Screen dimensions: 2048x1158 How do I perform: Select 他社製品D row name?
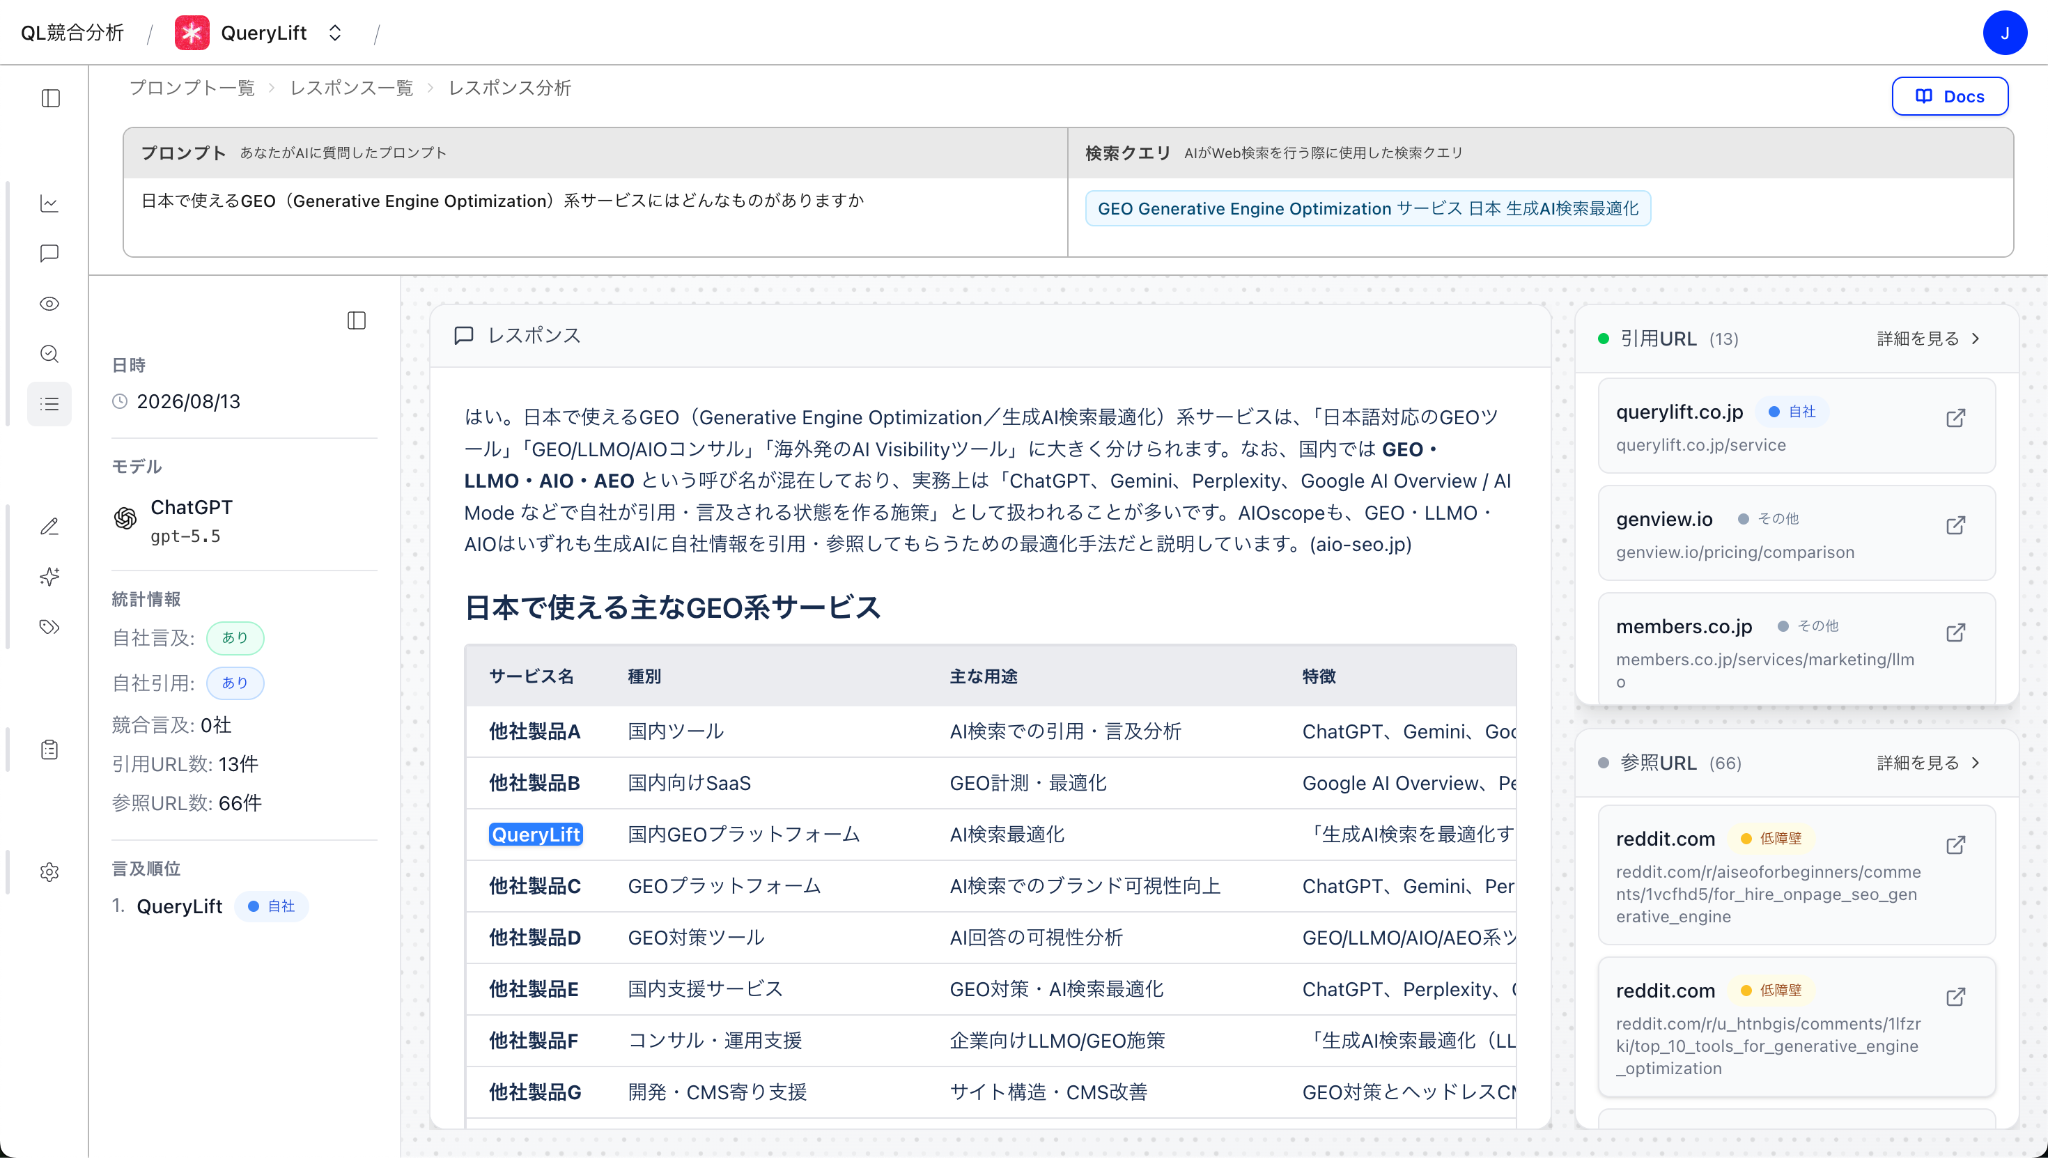tap(535, 938)
